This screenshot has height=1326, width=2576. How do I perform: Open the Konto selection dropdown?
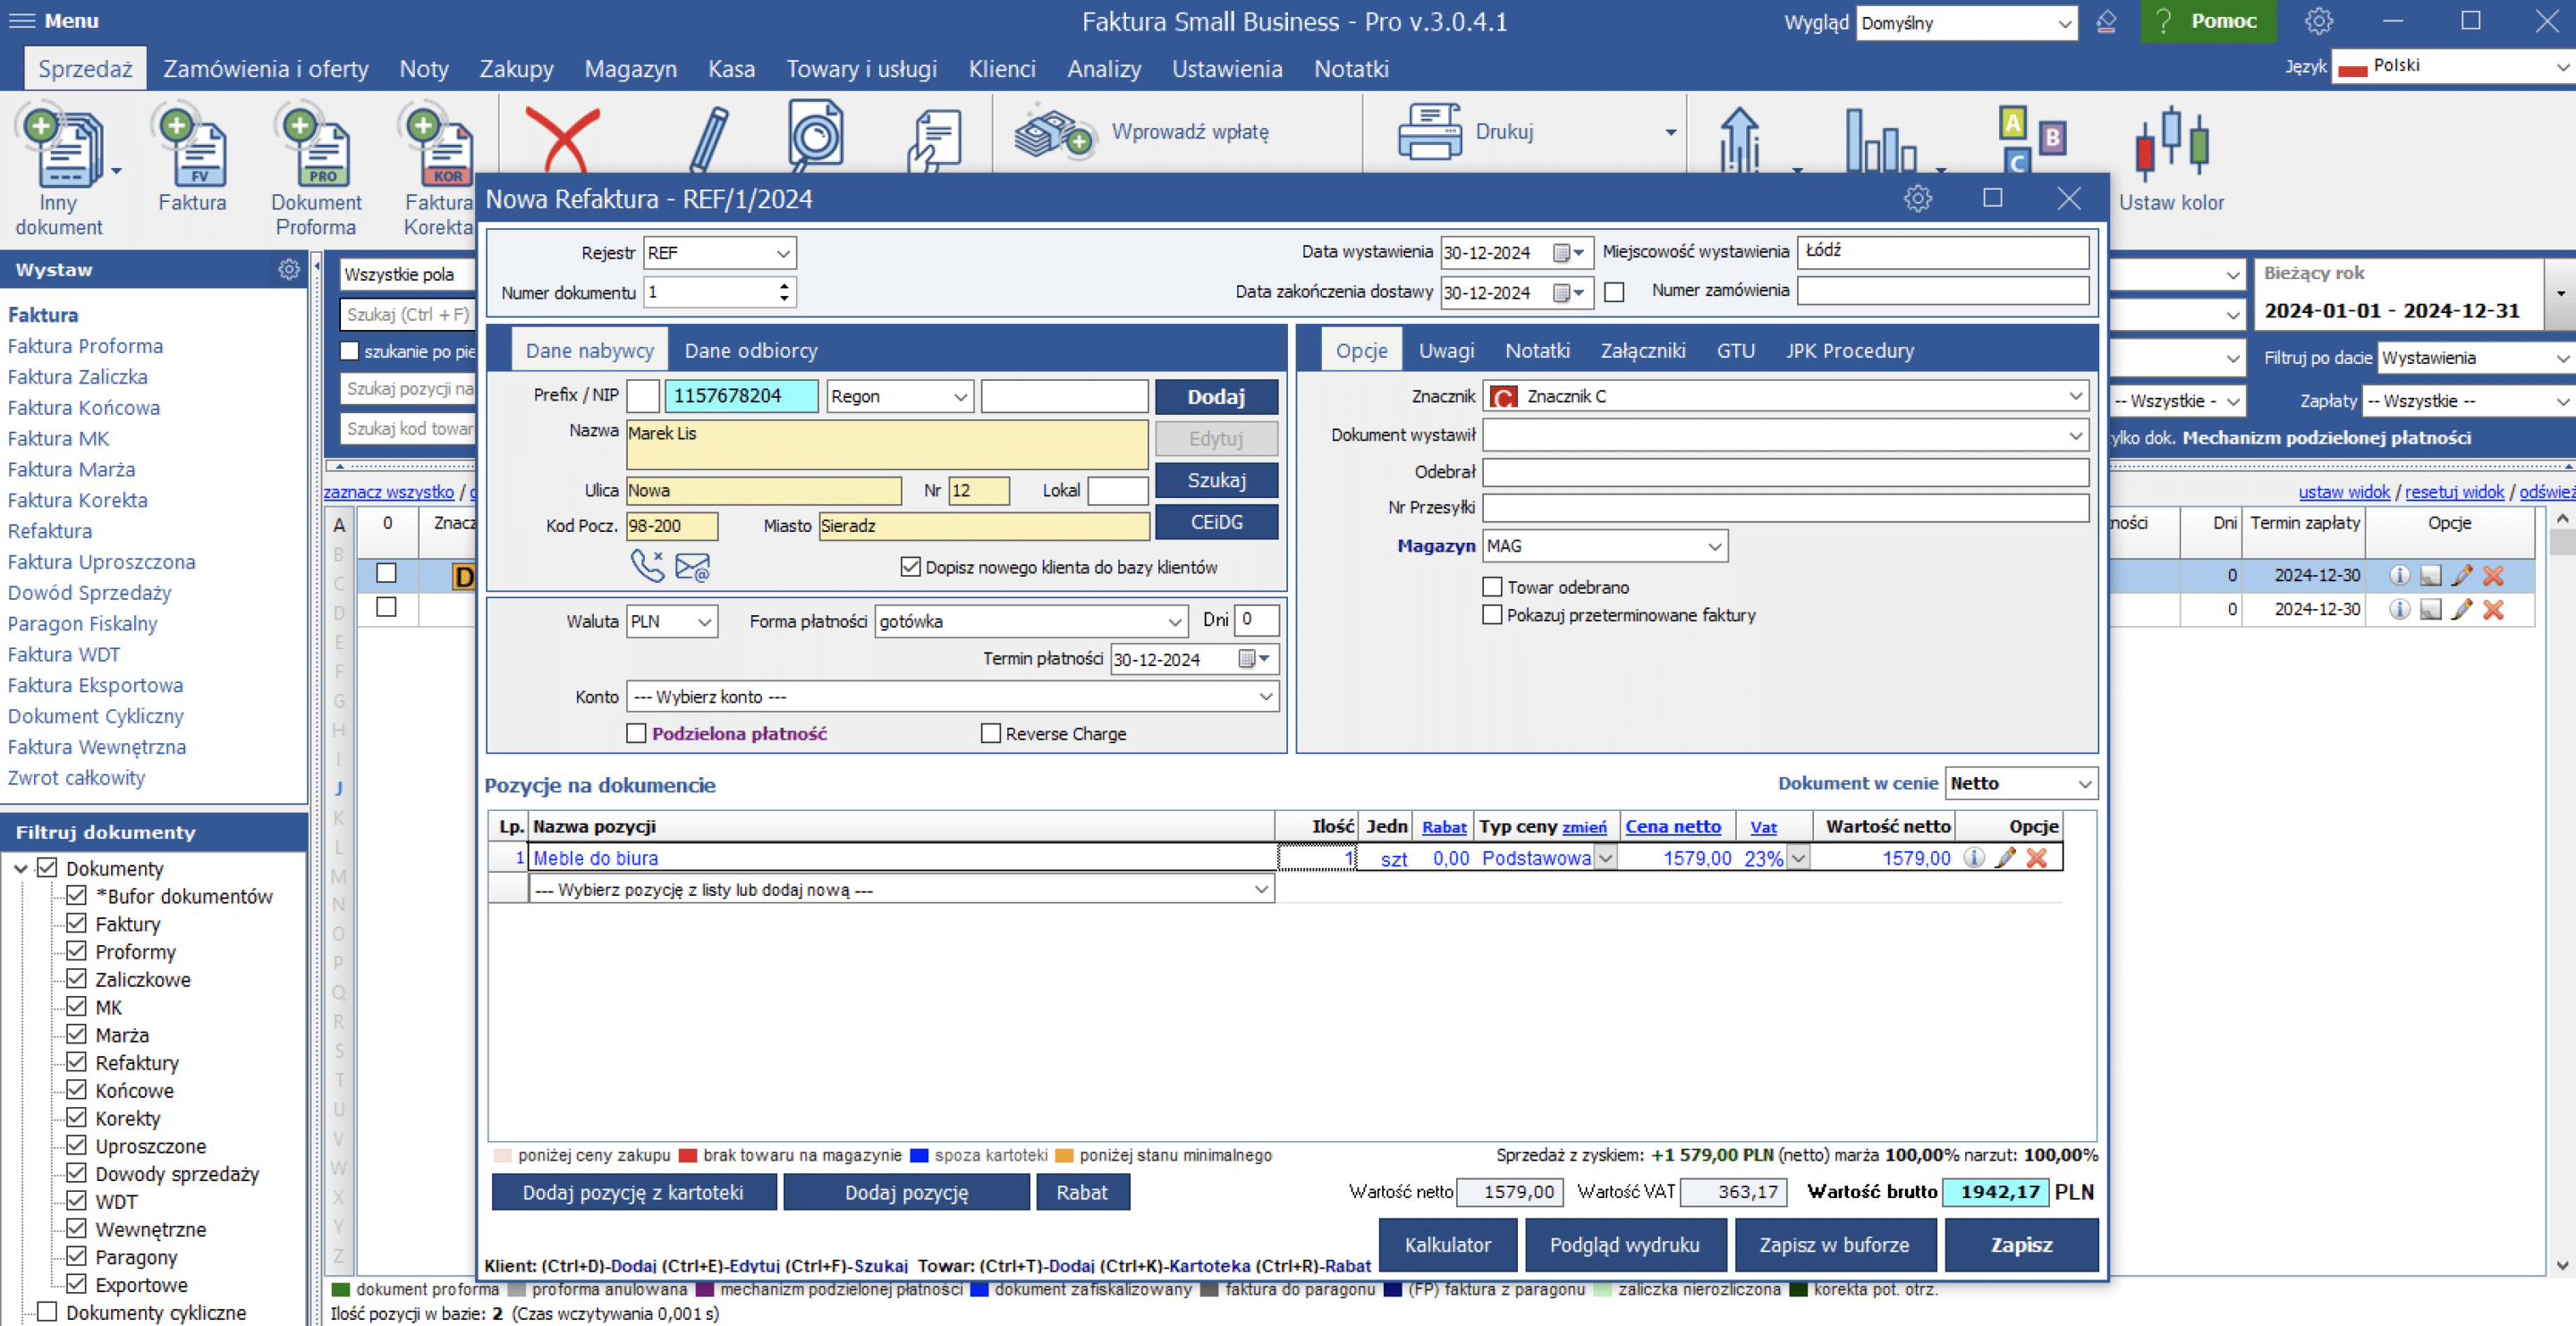(x=952, y=697)
